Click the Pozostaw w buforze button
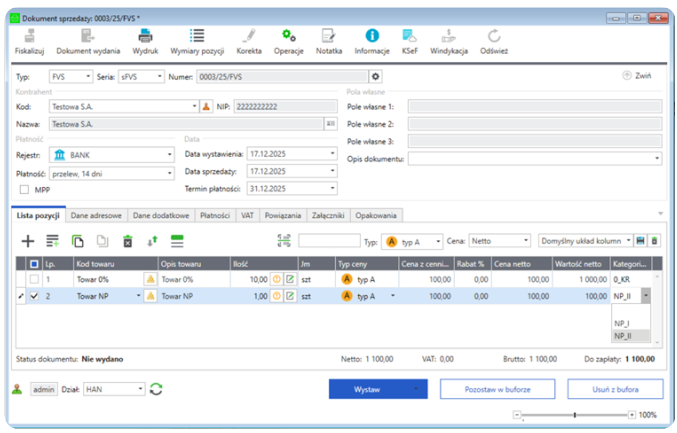 [498, 389]
